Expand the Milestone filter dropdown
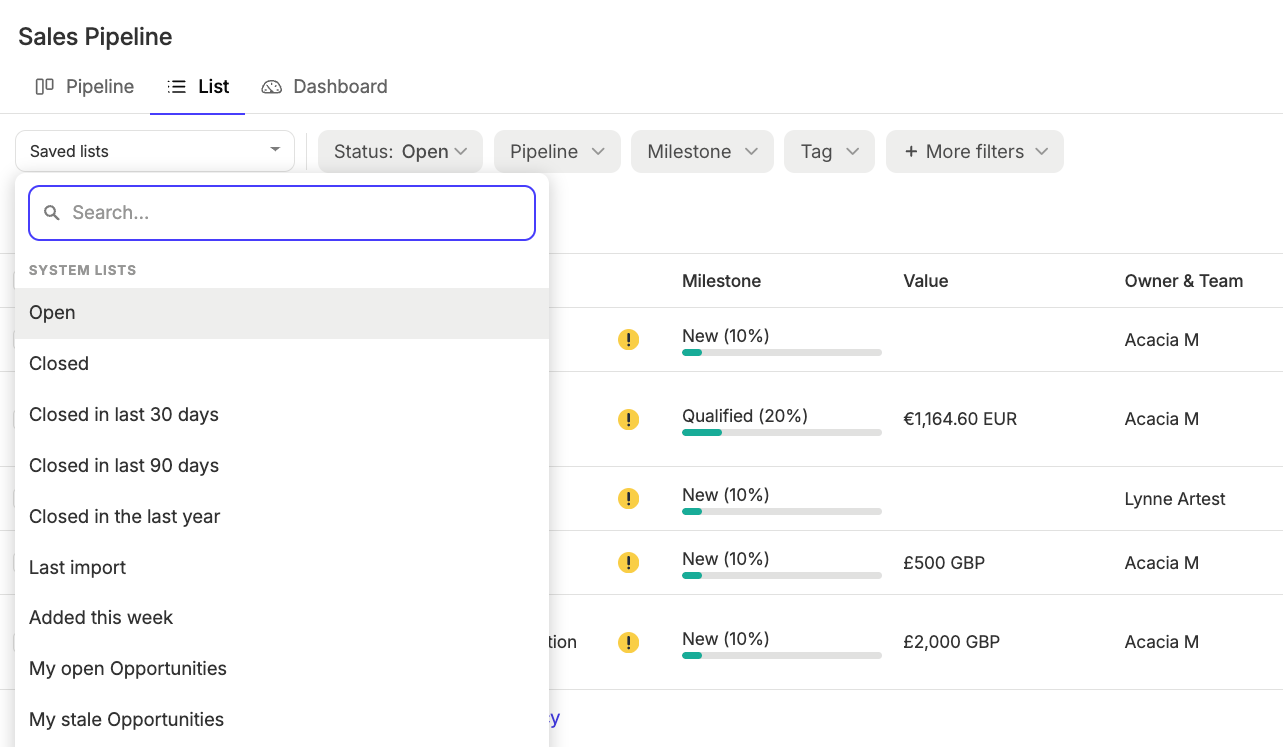 [702, 151]
